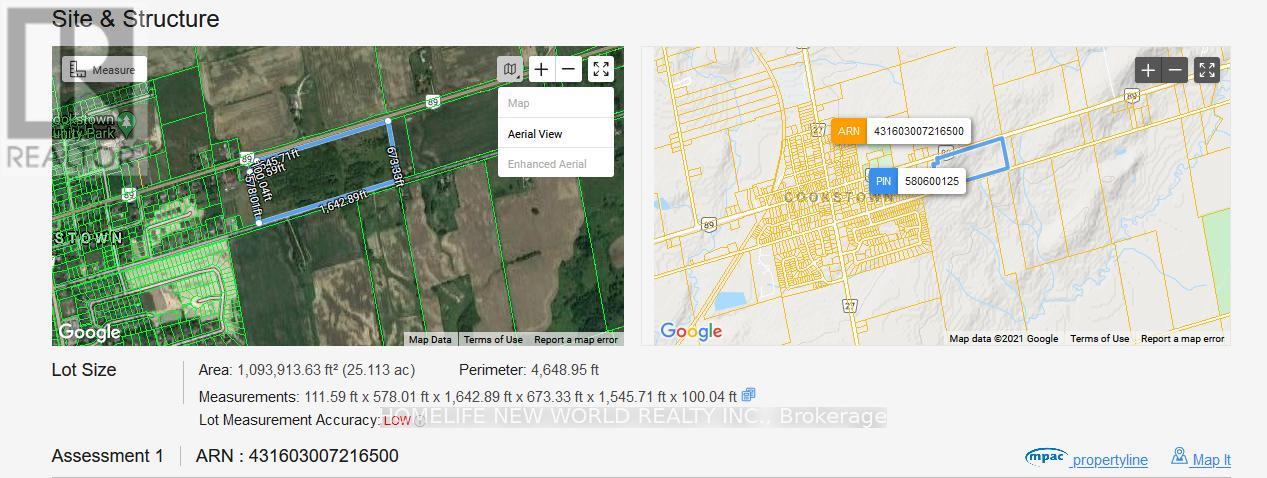The width and height of the screenshot is (1267, 478).
Task: Zoom out on the street map
Action: click(1176, 70)
